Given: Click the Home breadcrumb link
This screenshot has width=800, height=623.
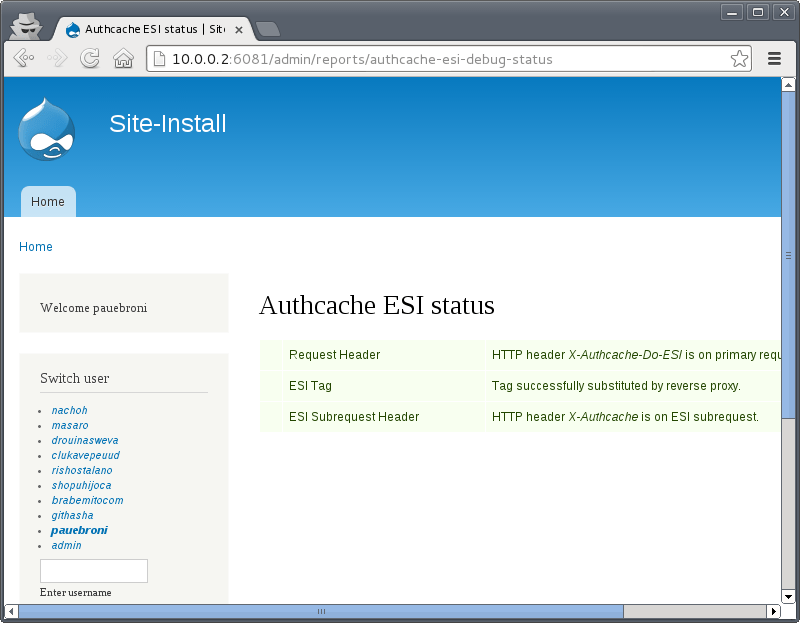Looking at the screenshot, I should pyautogui.click(x=35, y=246).
